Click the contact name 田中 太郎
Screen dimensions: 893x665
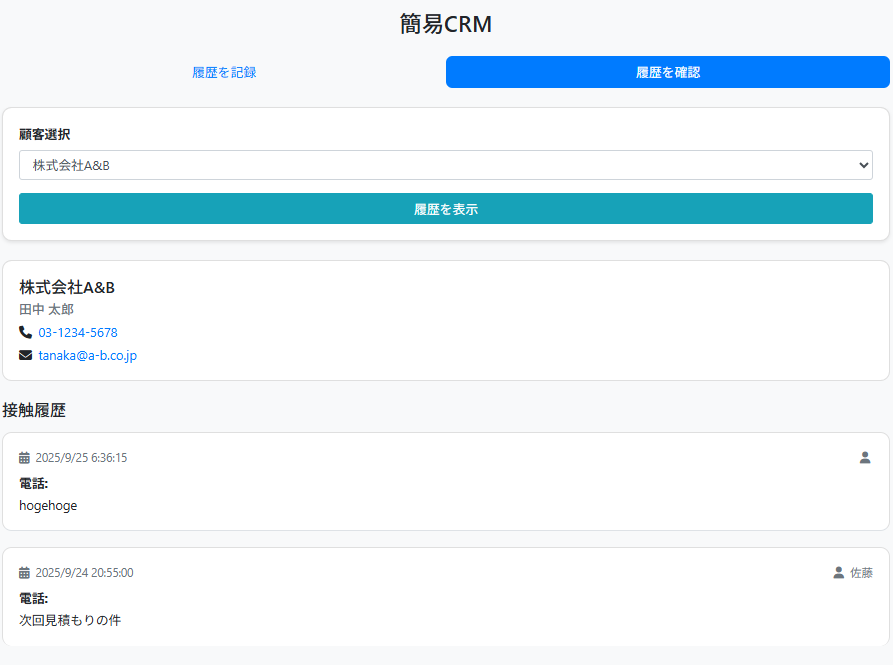coord(46,310)
